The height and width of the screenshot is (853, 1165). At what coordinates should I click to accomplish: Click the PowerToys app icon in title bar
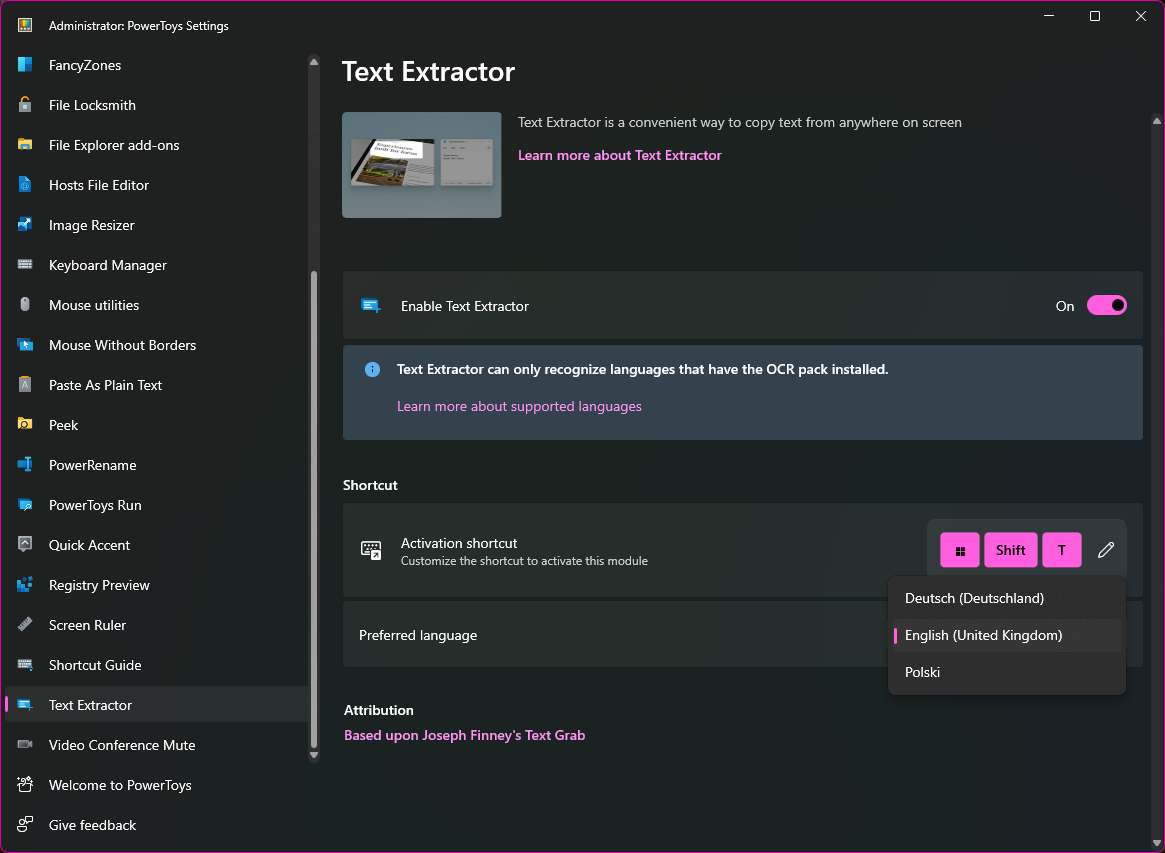coord(25,25)
